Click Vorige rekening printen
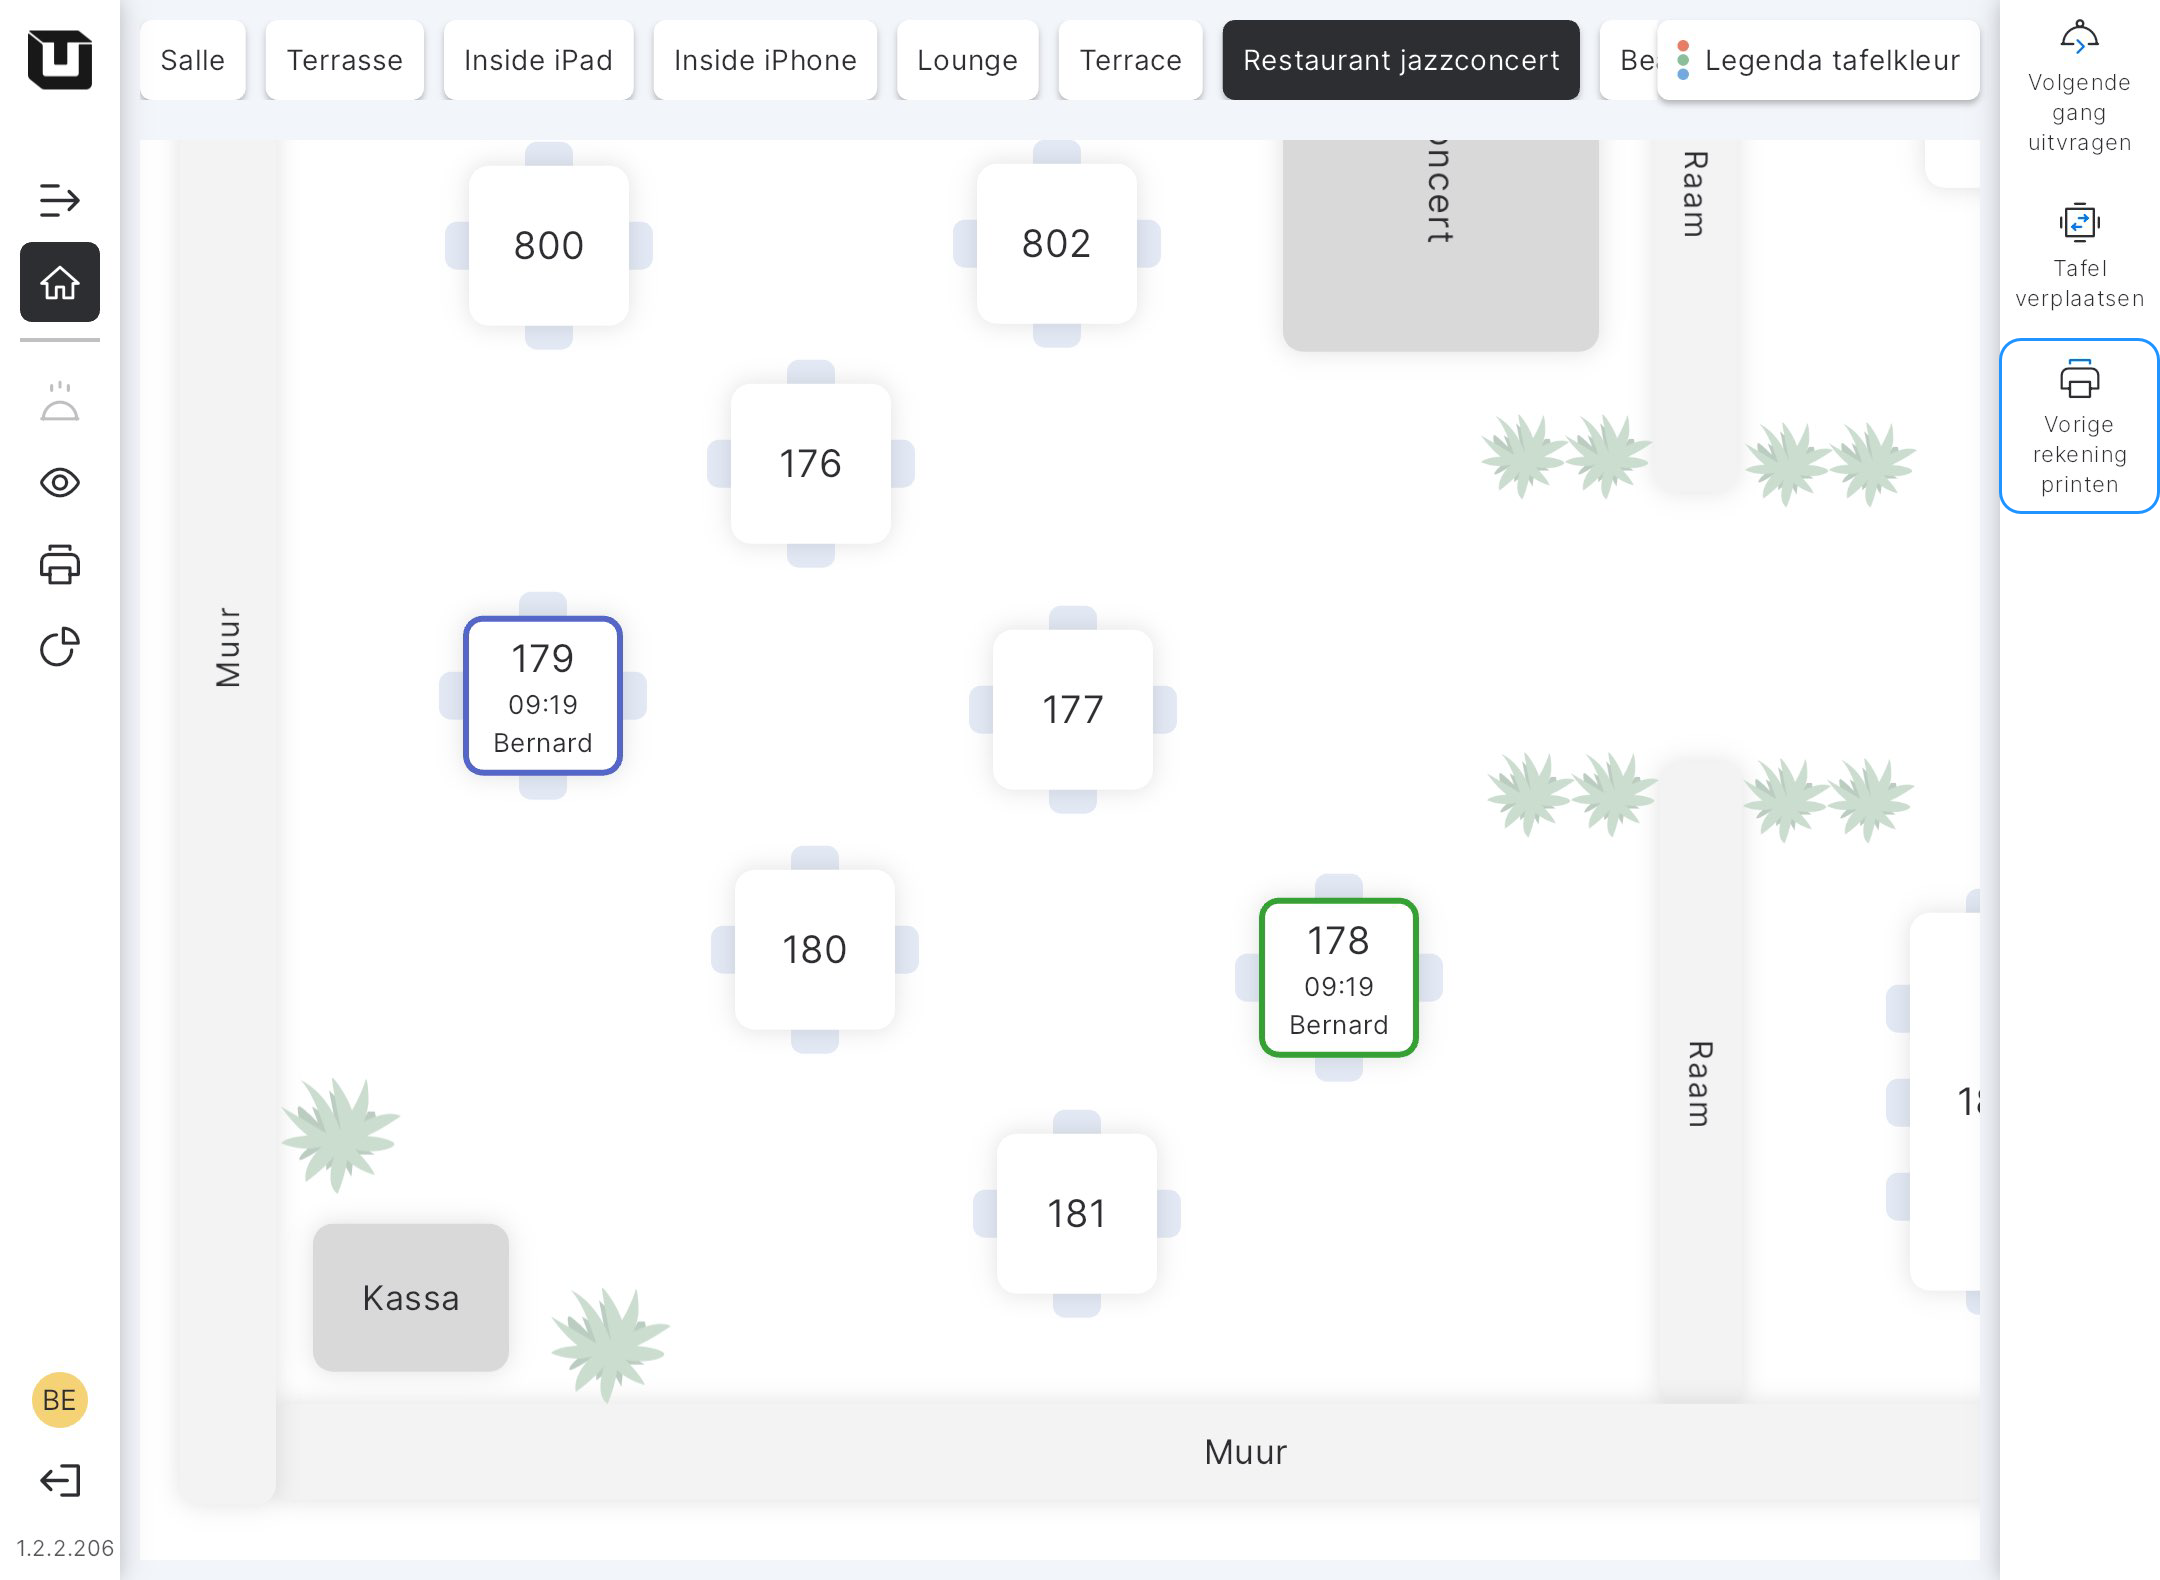Viewport: 2160px width, 1580px height. tap(2079, 427)
